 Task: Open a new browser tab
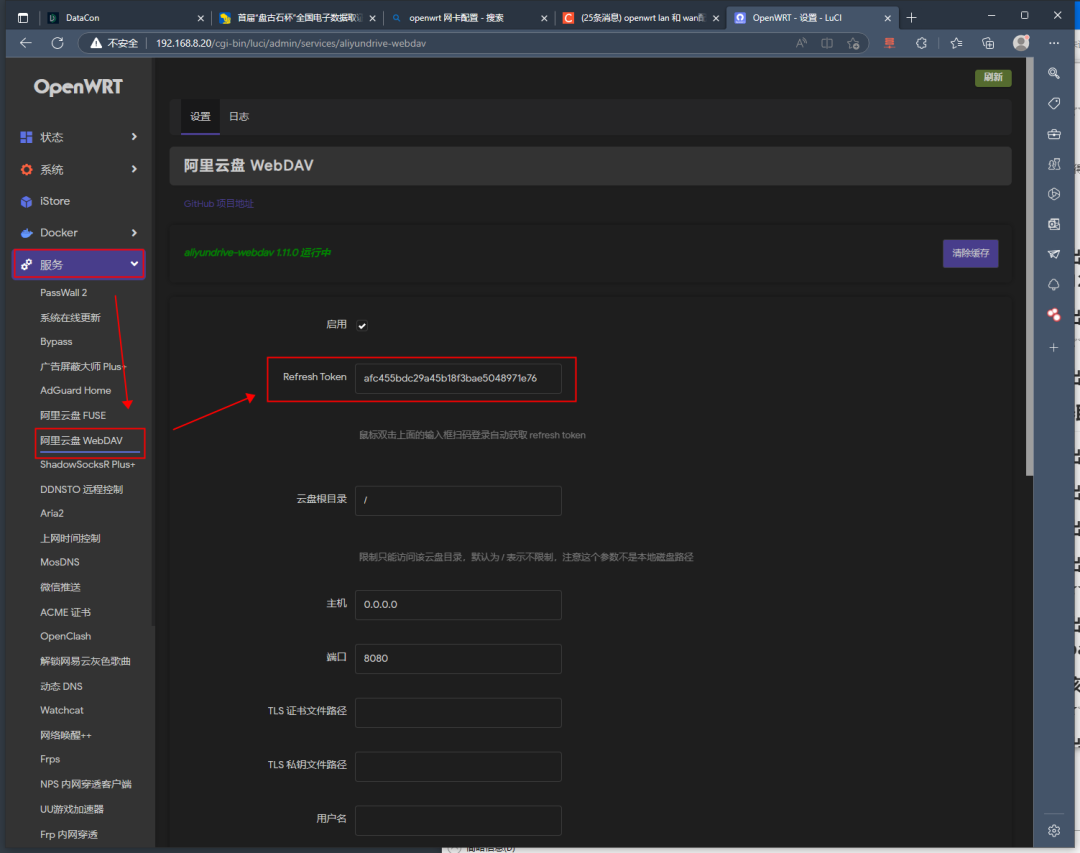tap(911, 18)
